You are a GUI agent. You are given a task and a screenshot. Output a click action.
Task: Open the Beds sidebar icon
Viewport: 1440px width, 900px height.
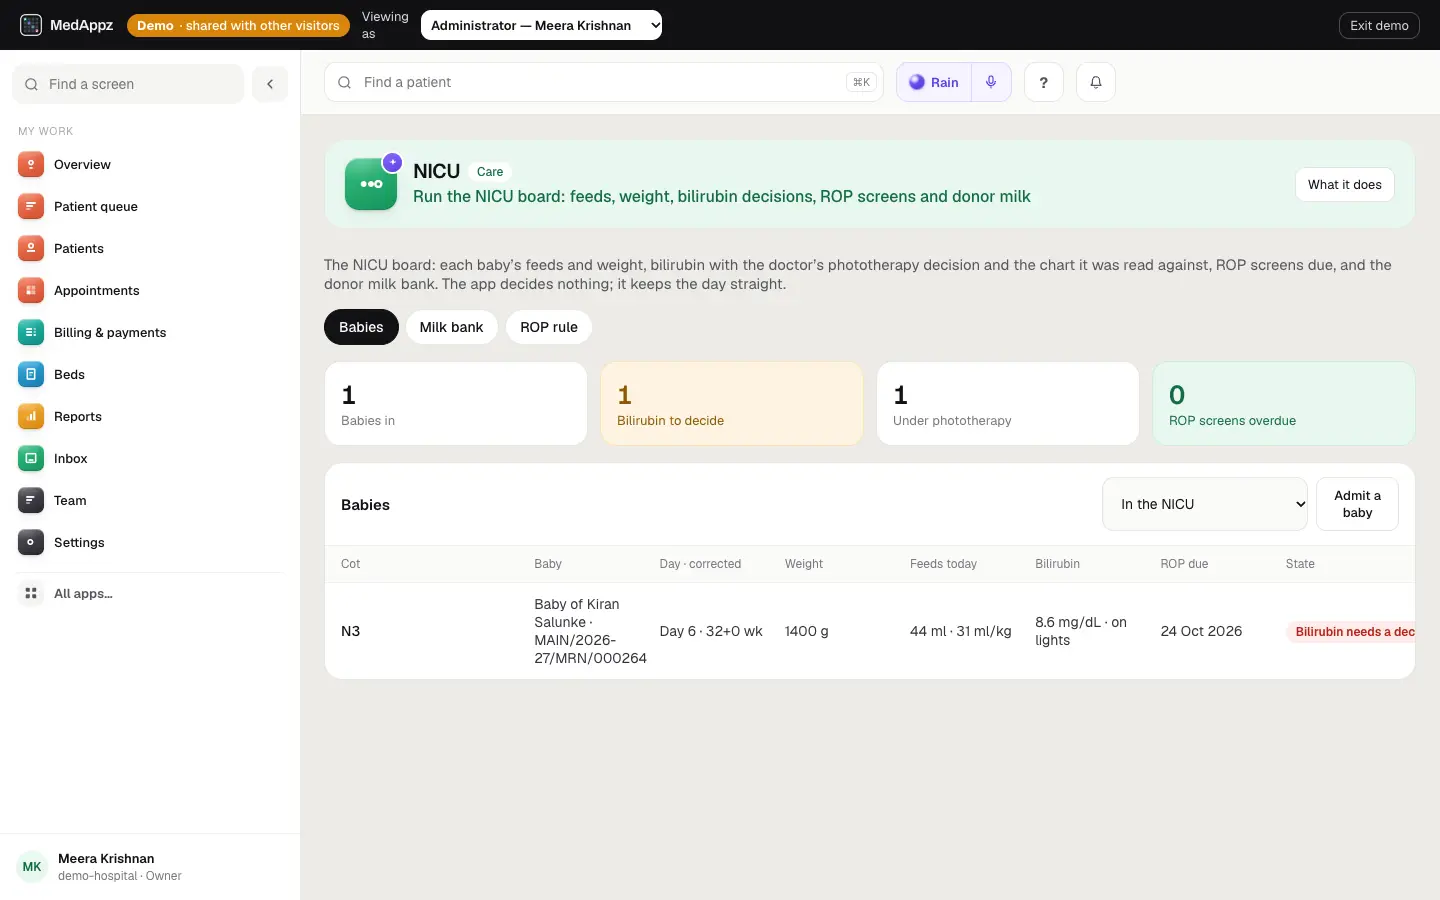coord(31,375)
